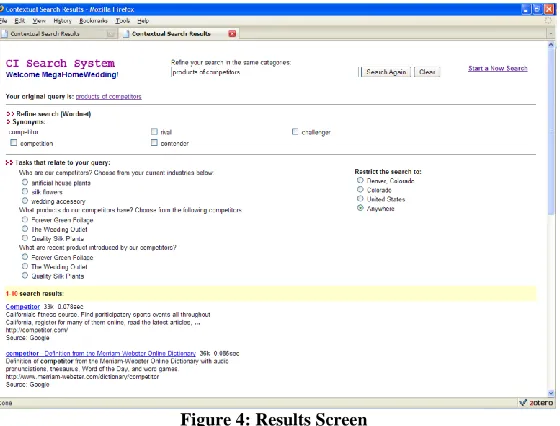Select Forever Green Foliage under competitor products
The height and width of the screenshot is (426, 560).
25,219
